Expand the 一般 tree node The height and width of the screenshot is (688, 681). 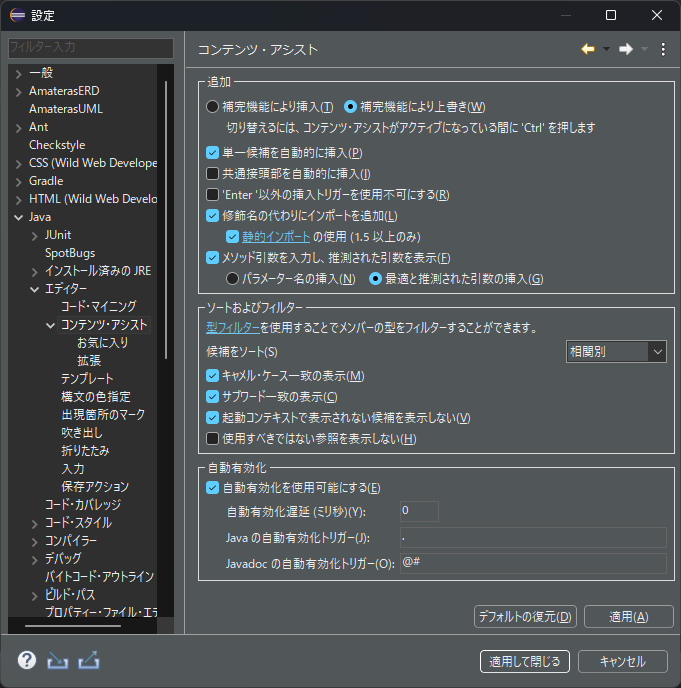[x=18, y=74]
